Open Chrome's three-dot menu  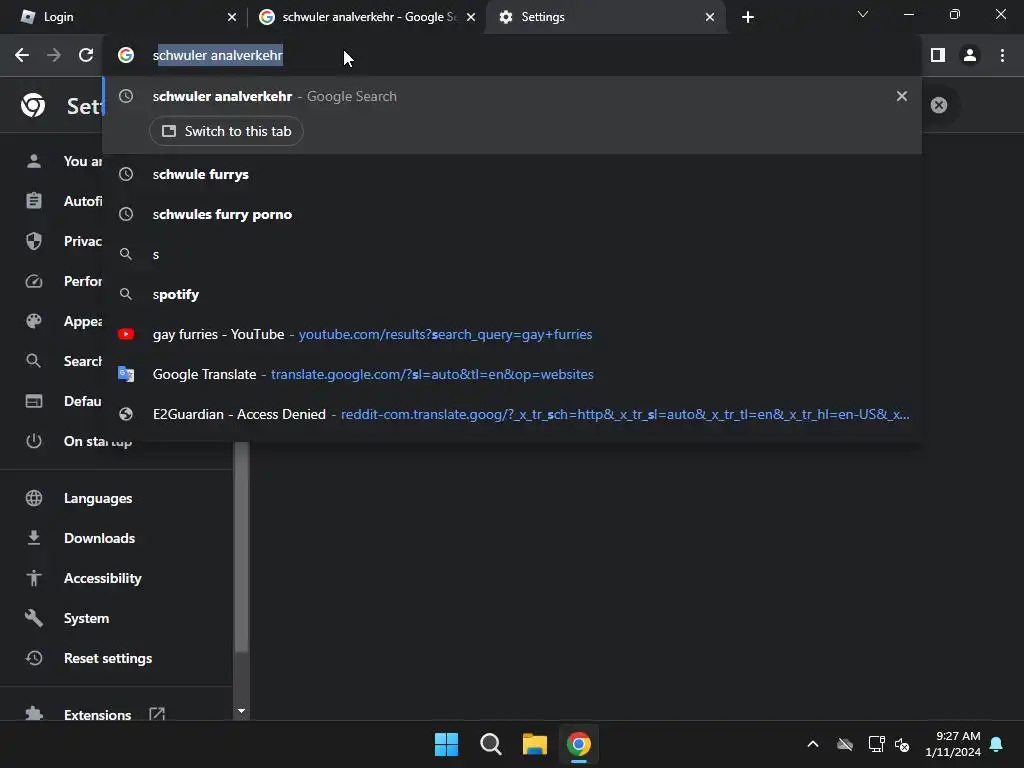pos(1002,56)
